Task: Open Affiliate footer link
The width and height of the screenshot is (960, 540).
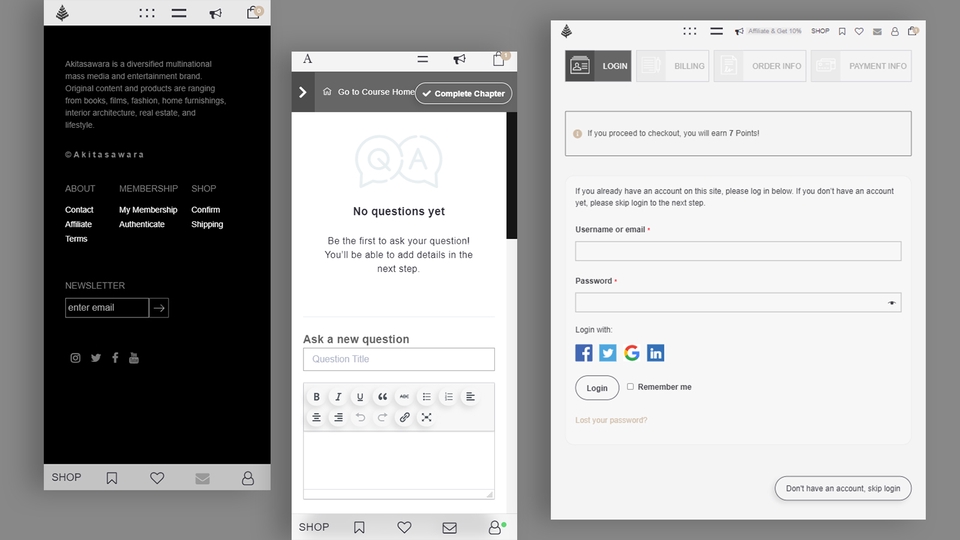Action: point(78,224)
